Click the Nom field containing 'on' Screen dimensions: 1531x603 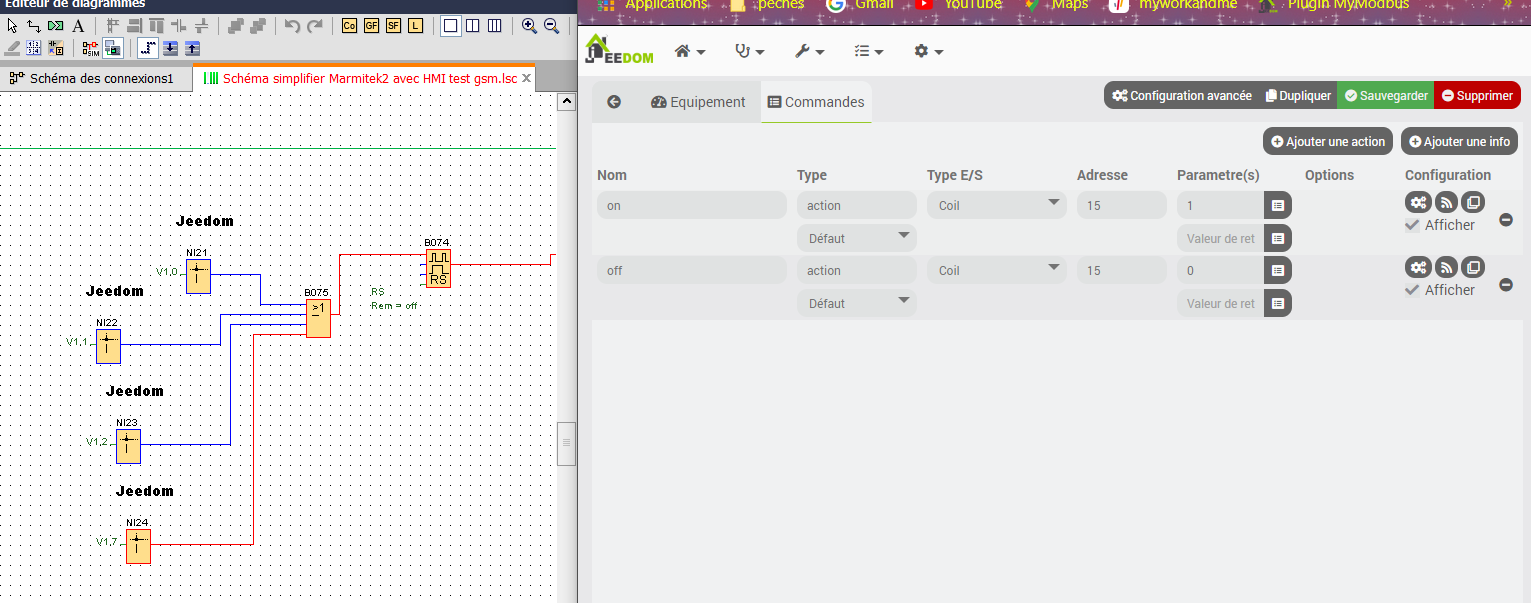pyautogui.click(x=692, y=205)
